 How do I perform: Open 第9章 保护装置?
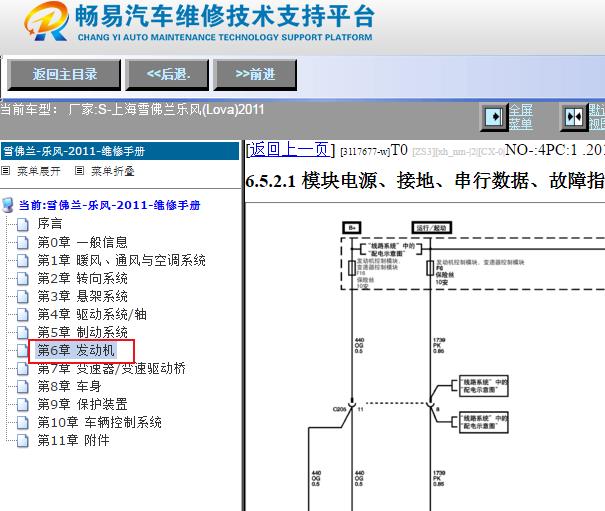(83, 404)
